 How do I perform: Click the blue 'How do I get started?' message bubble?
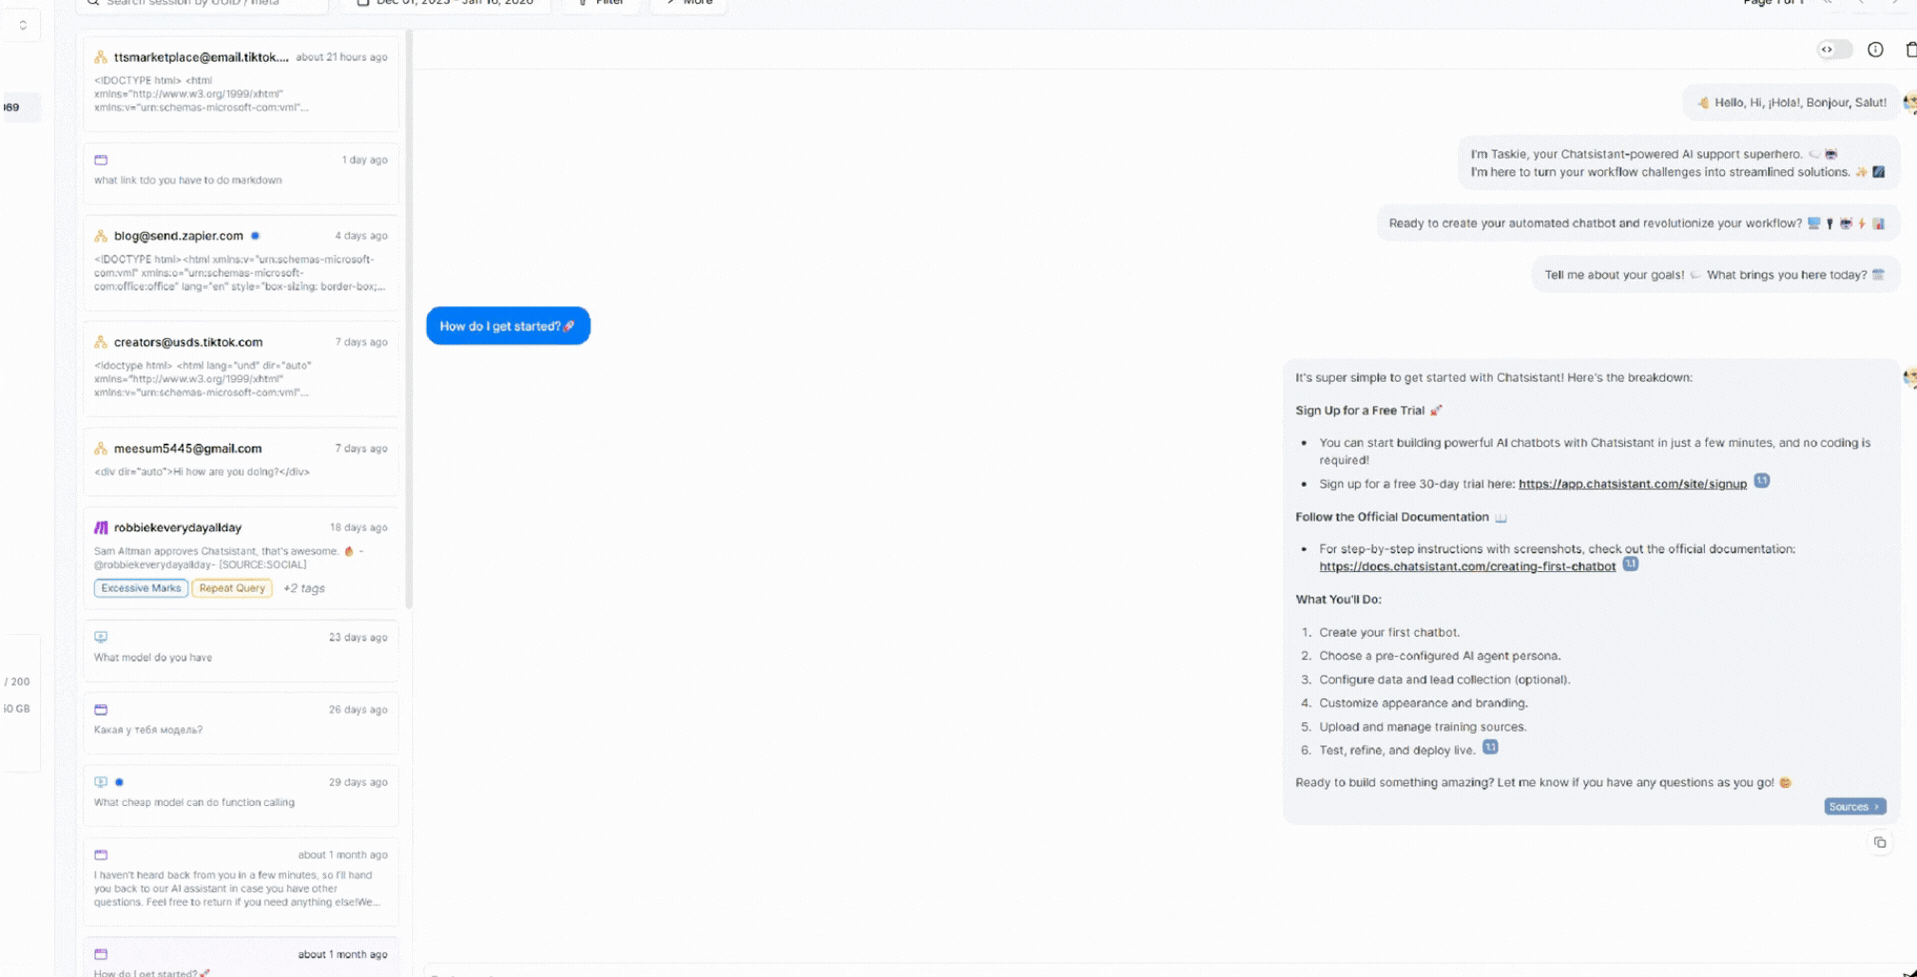pyautogui.click(x=508, y=326)
